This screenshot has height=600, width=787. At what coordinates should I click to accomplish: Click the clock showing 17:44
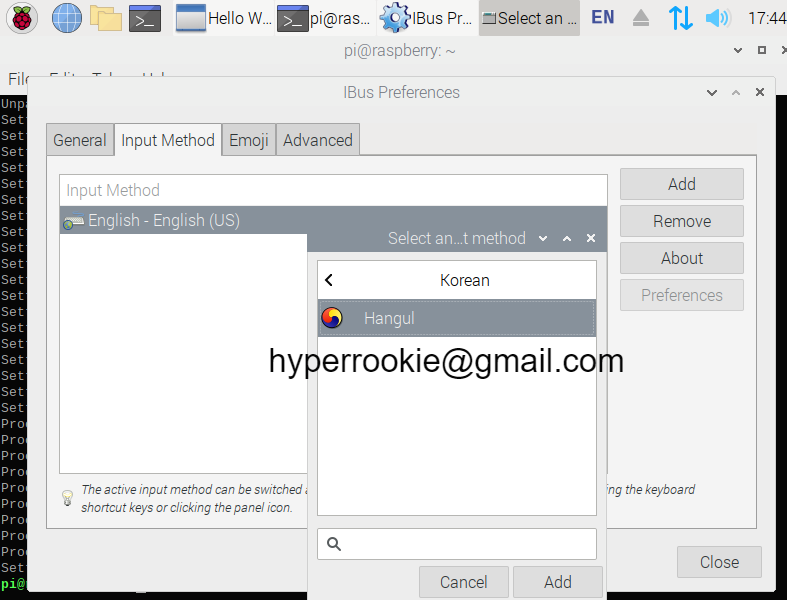(767, 19)
